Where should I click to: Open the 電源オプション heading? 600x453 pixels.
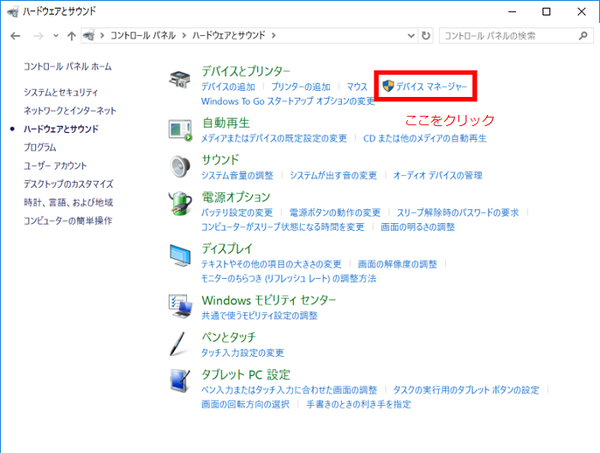point(236,197)
